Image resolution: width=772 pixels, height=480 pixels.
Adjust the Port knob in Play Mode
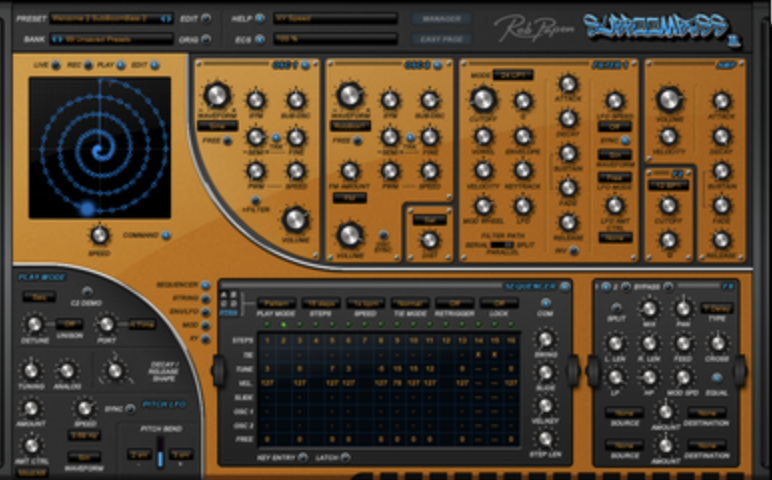106,324
